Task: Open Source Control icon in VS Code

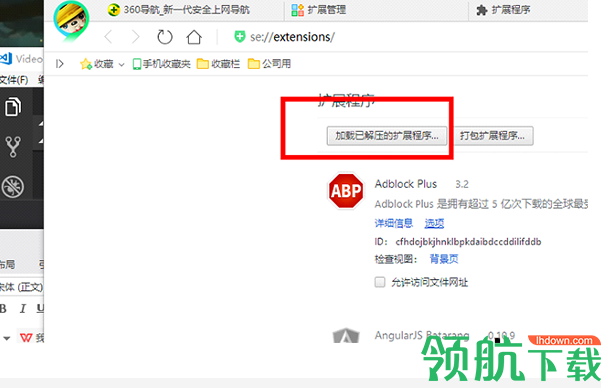Action: (x=13, y=146)
